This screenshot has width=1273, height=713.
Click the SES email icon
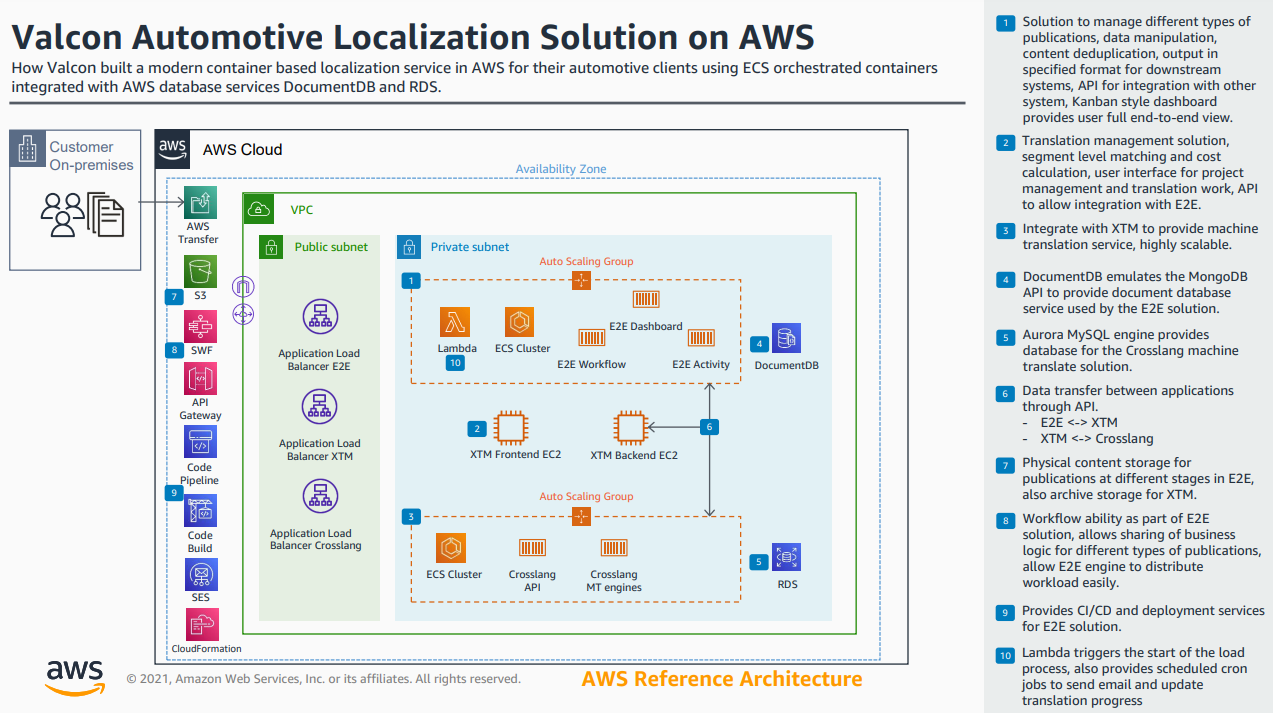point(200,574)
